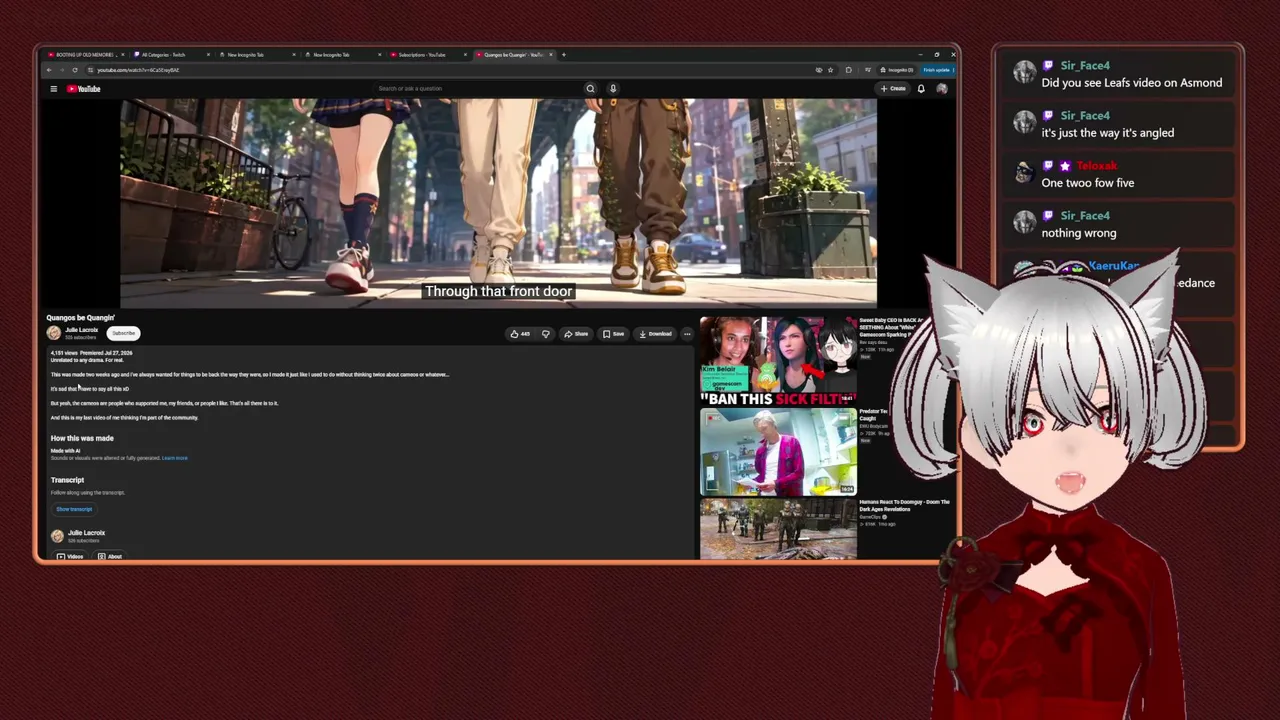Open the Humans React To Doomguy title
Image resolution: width=1280 pixels, height=720 pixels.
[904, 505]
